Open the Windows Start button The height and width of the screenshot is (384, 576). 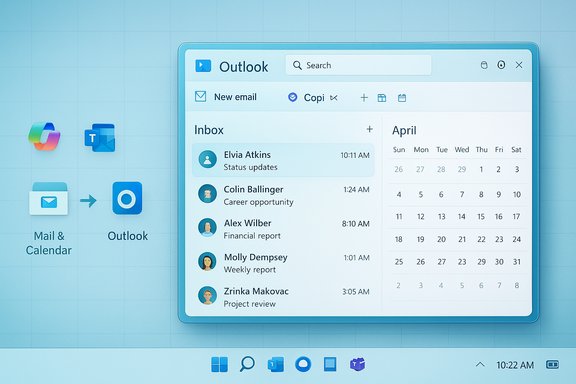click(x=220, y=365)
